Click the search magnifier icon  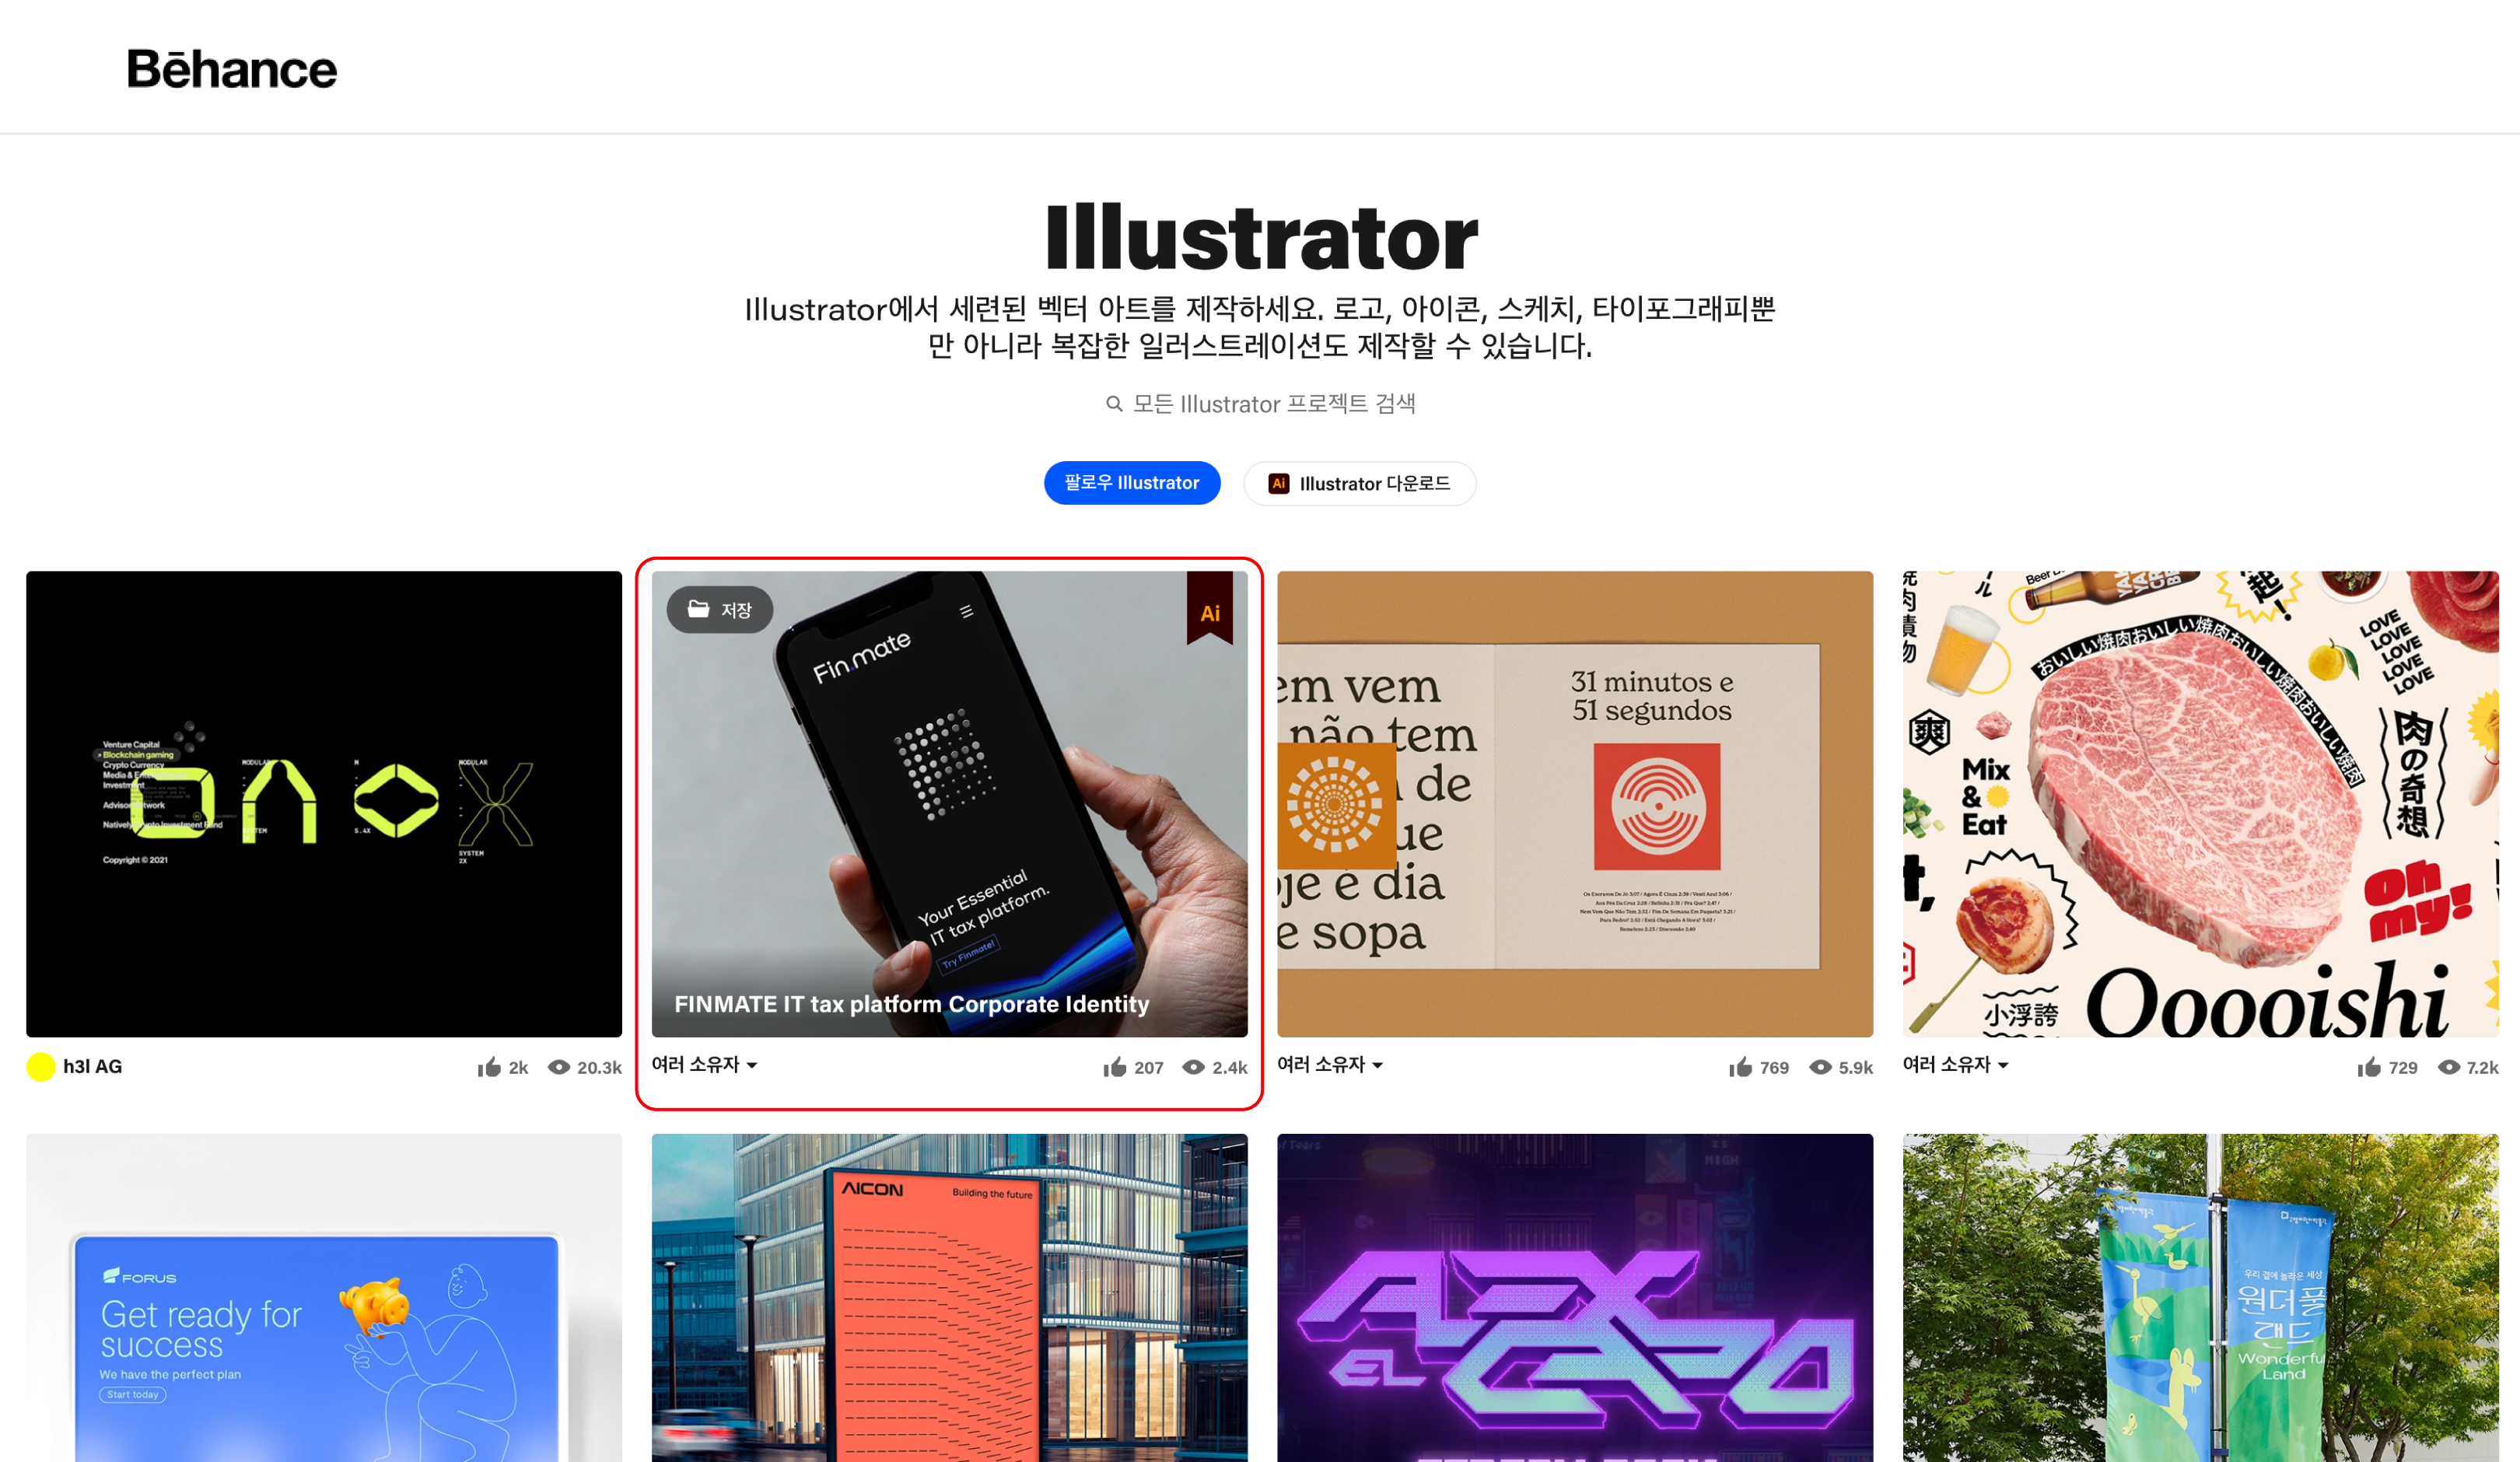1114,404
